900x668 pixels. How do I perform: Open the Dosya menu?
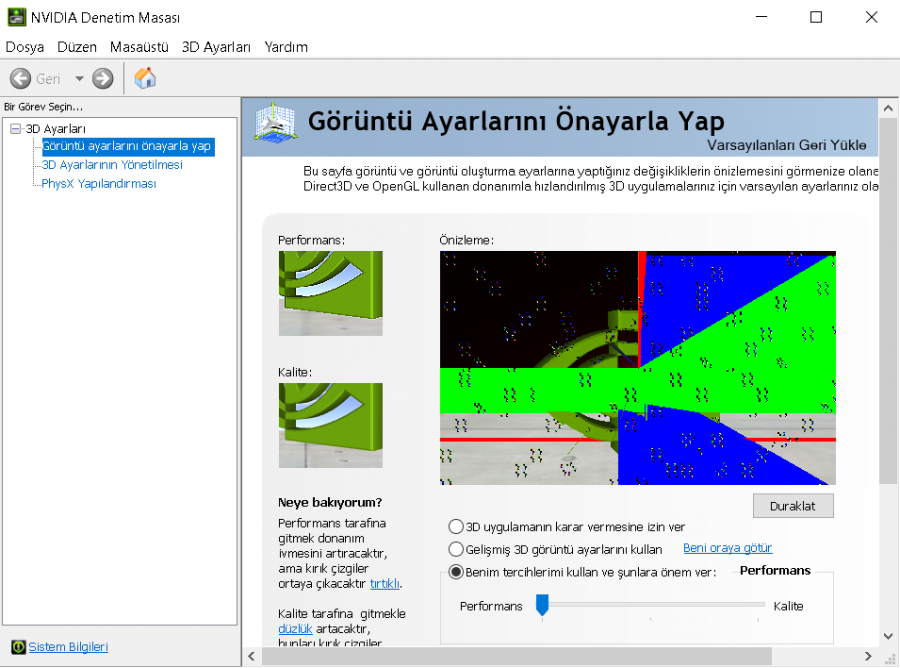(25, 47)
